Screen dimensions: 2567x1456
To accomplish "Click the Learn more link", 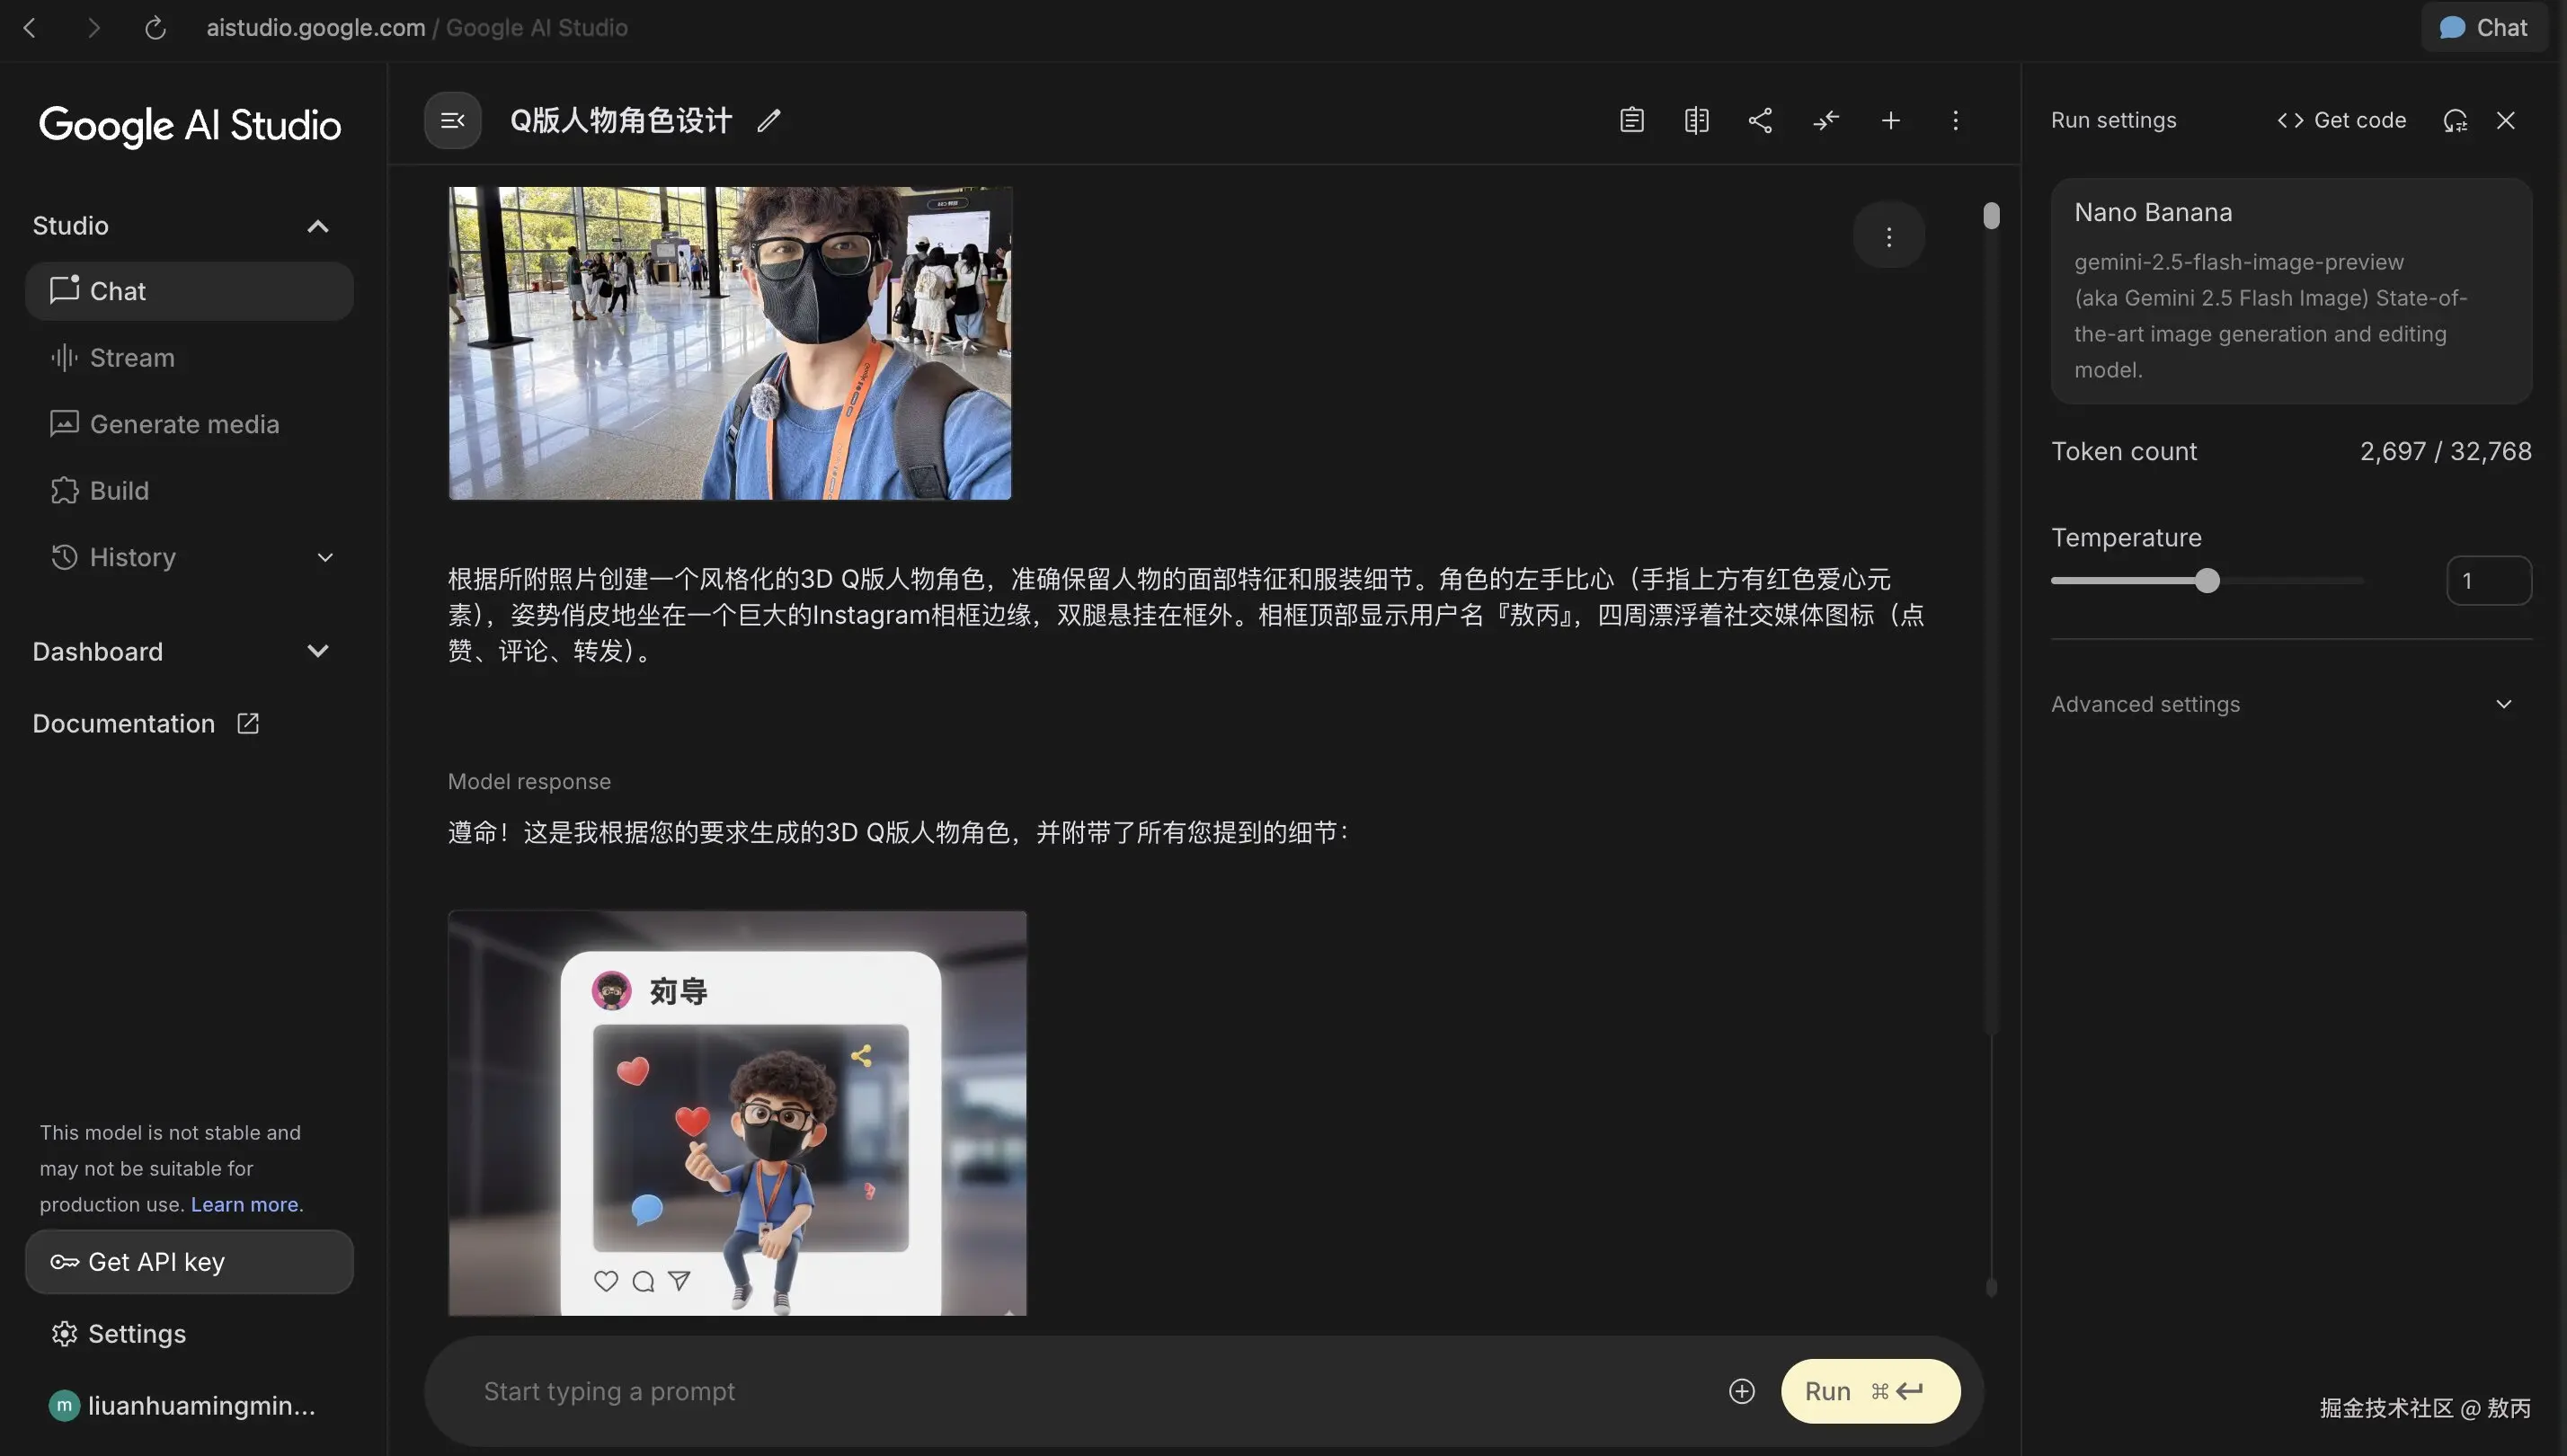I will [x=244, y=1204].
